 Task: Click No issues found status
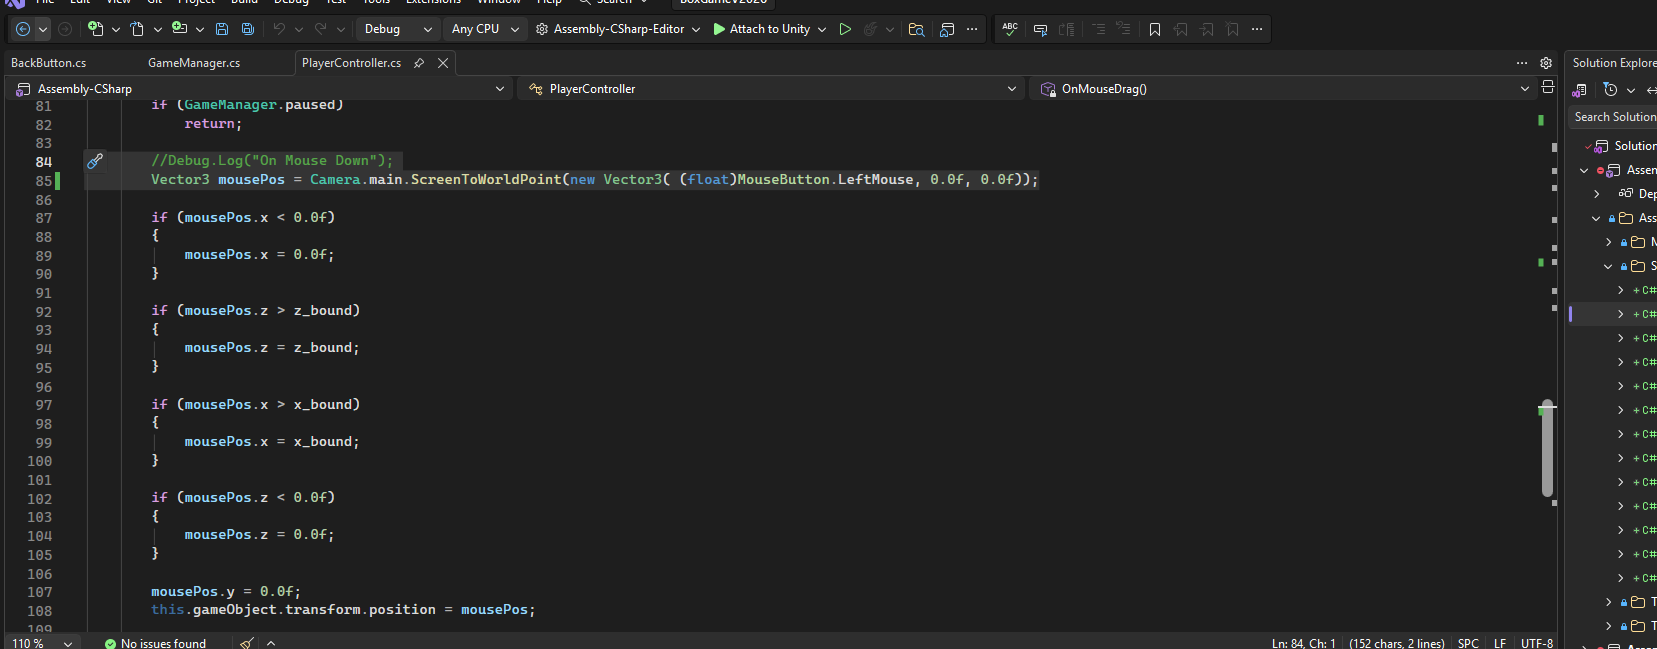pyautogui.click(x=155, y=643)
